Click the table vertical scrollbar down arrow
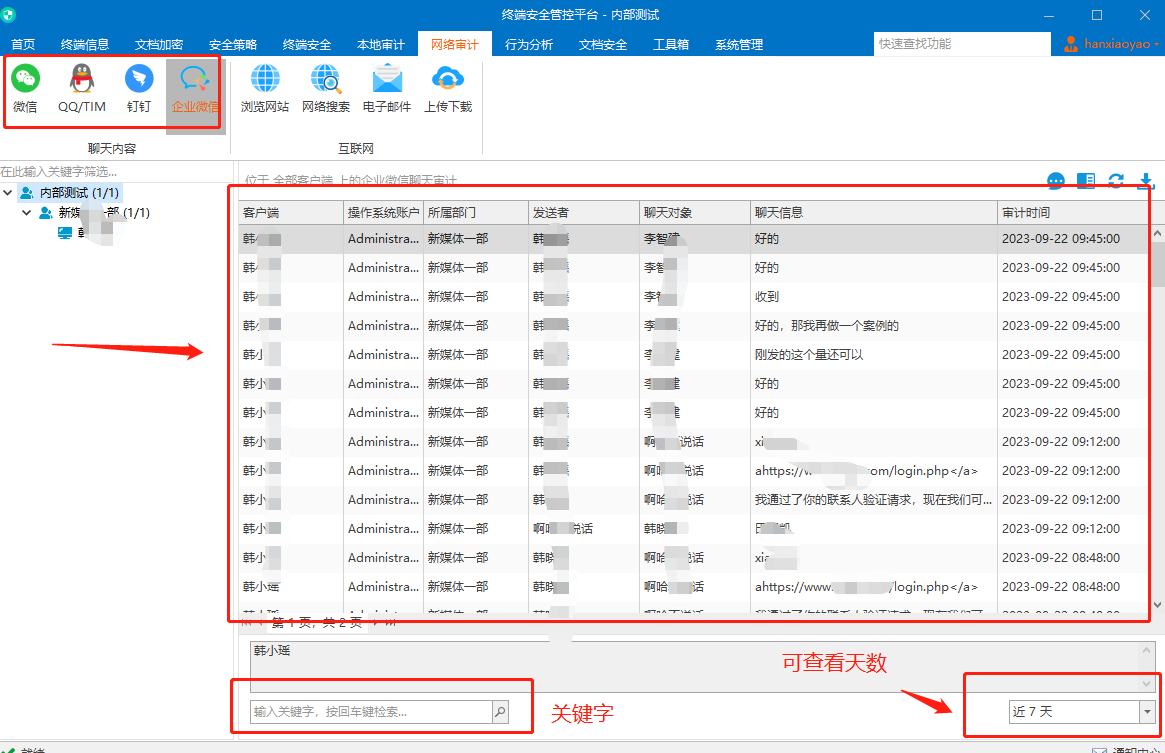The height and width of the screenshot is (753, 1165). [1158, 606]
